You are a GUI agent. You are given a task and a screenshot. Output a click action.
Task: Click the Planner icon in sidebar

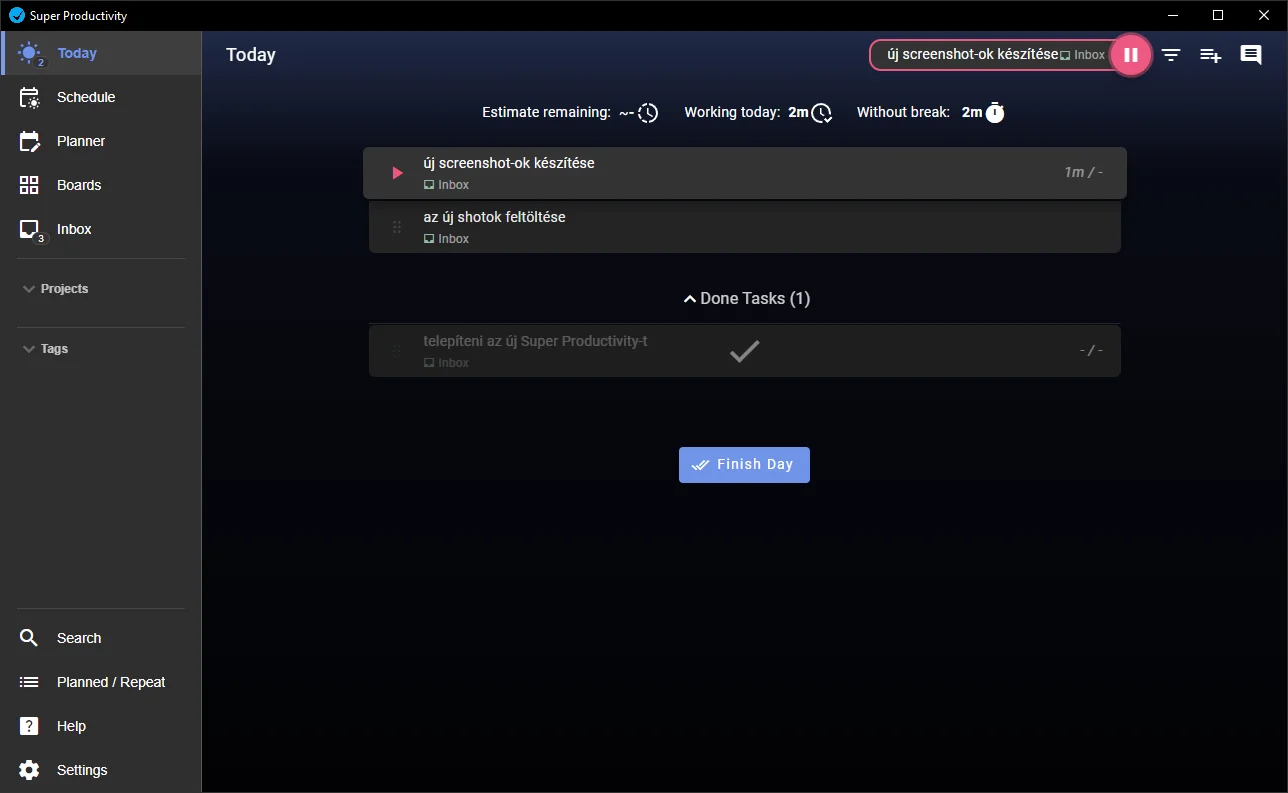pos(30,141)
